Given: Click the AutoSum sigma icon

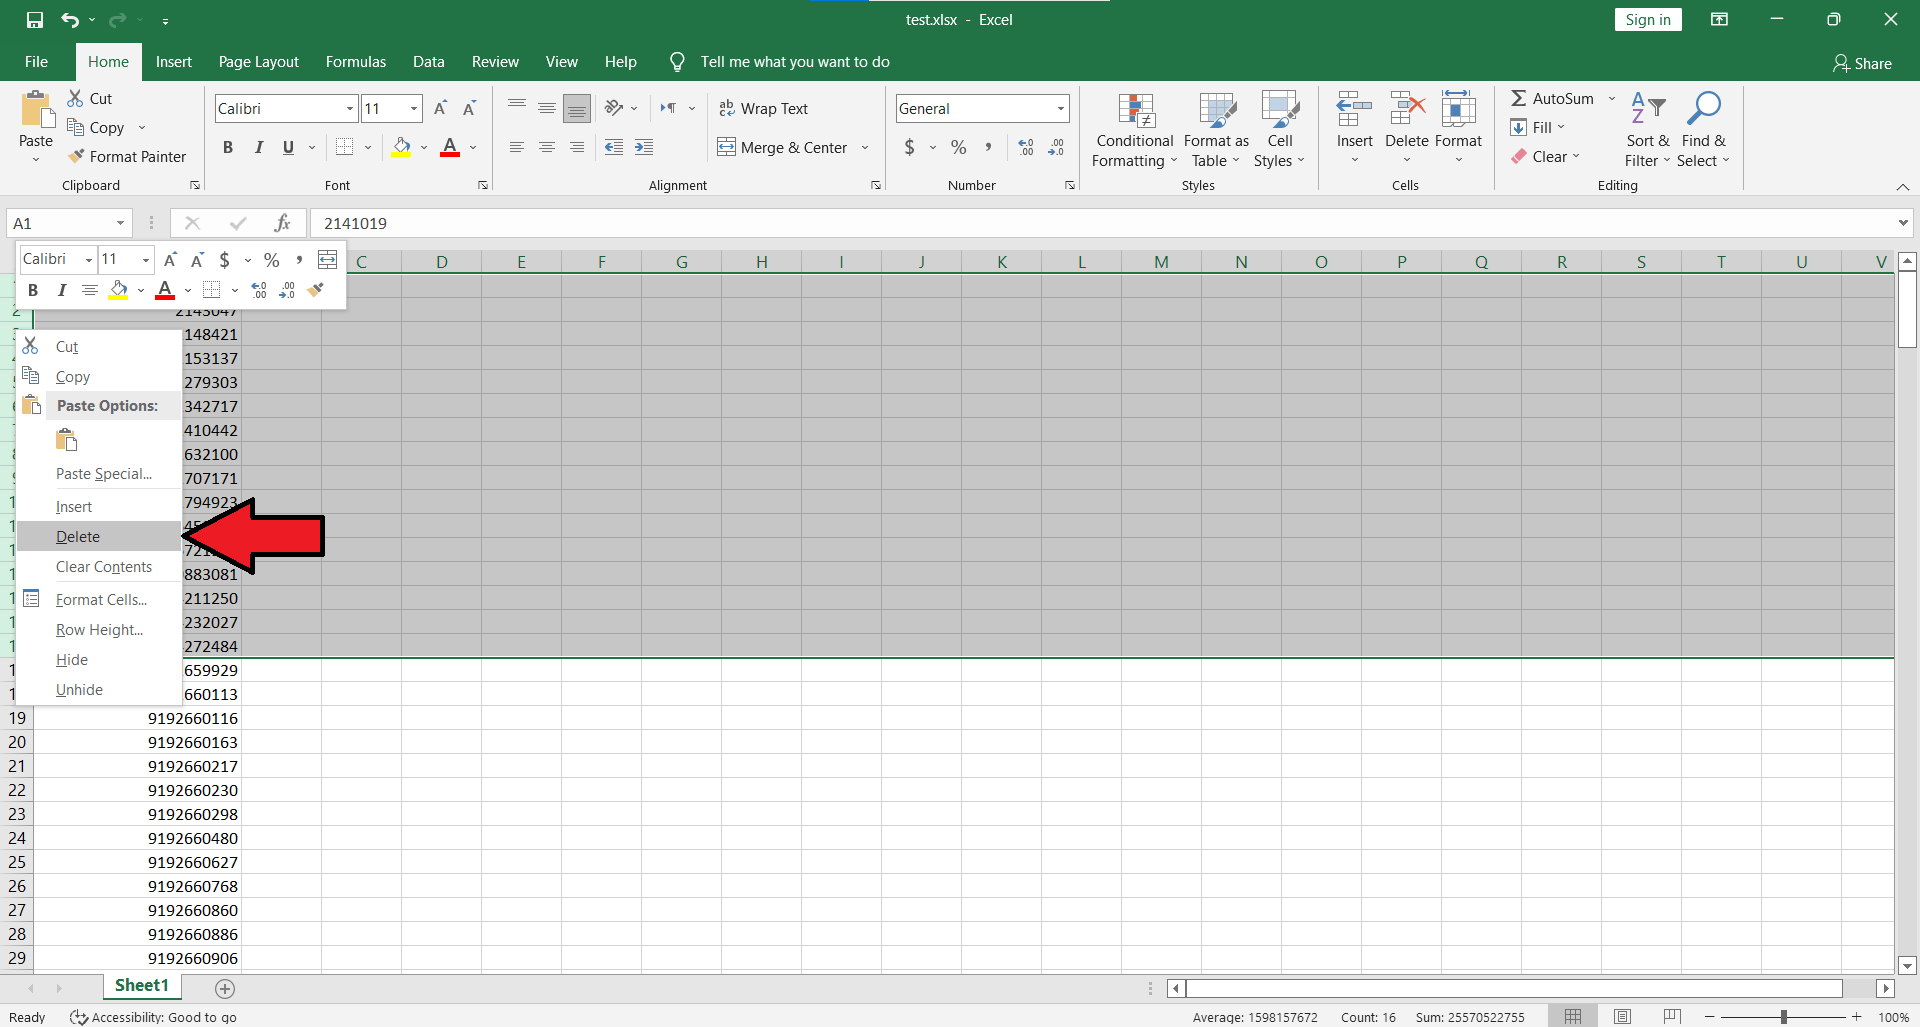Looking at the screenshot, I should (x=1519, y=98).
